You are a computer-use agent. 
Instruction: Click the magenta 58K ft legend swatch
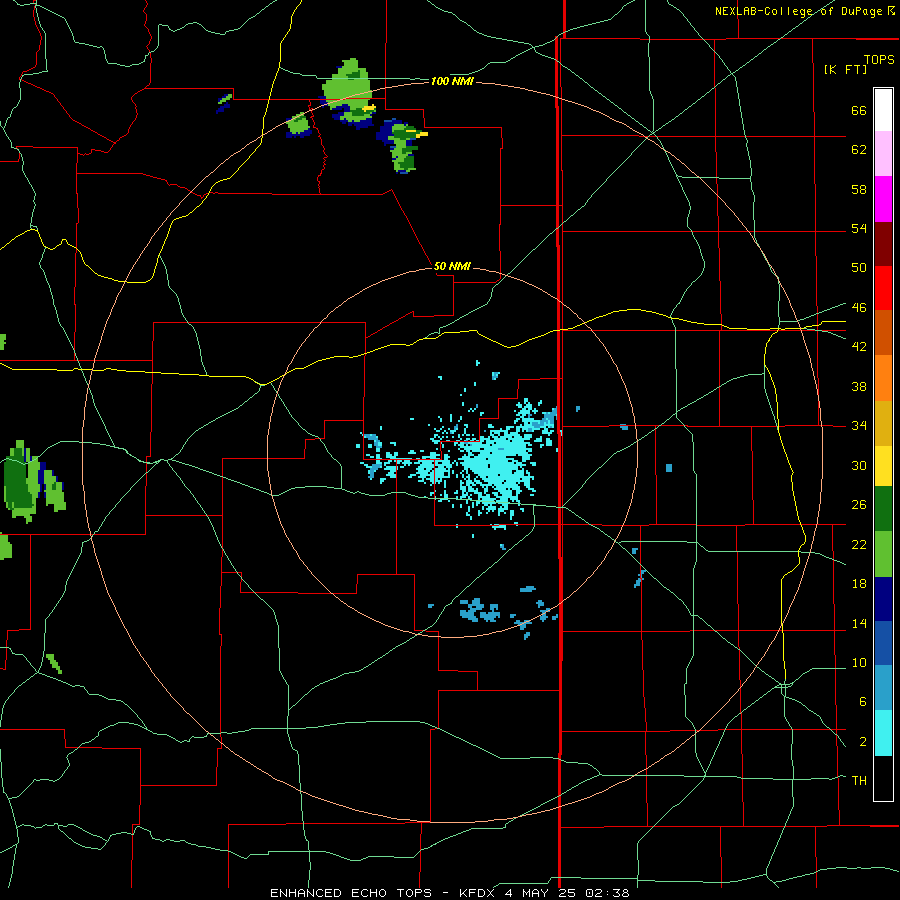point(883,199)
